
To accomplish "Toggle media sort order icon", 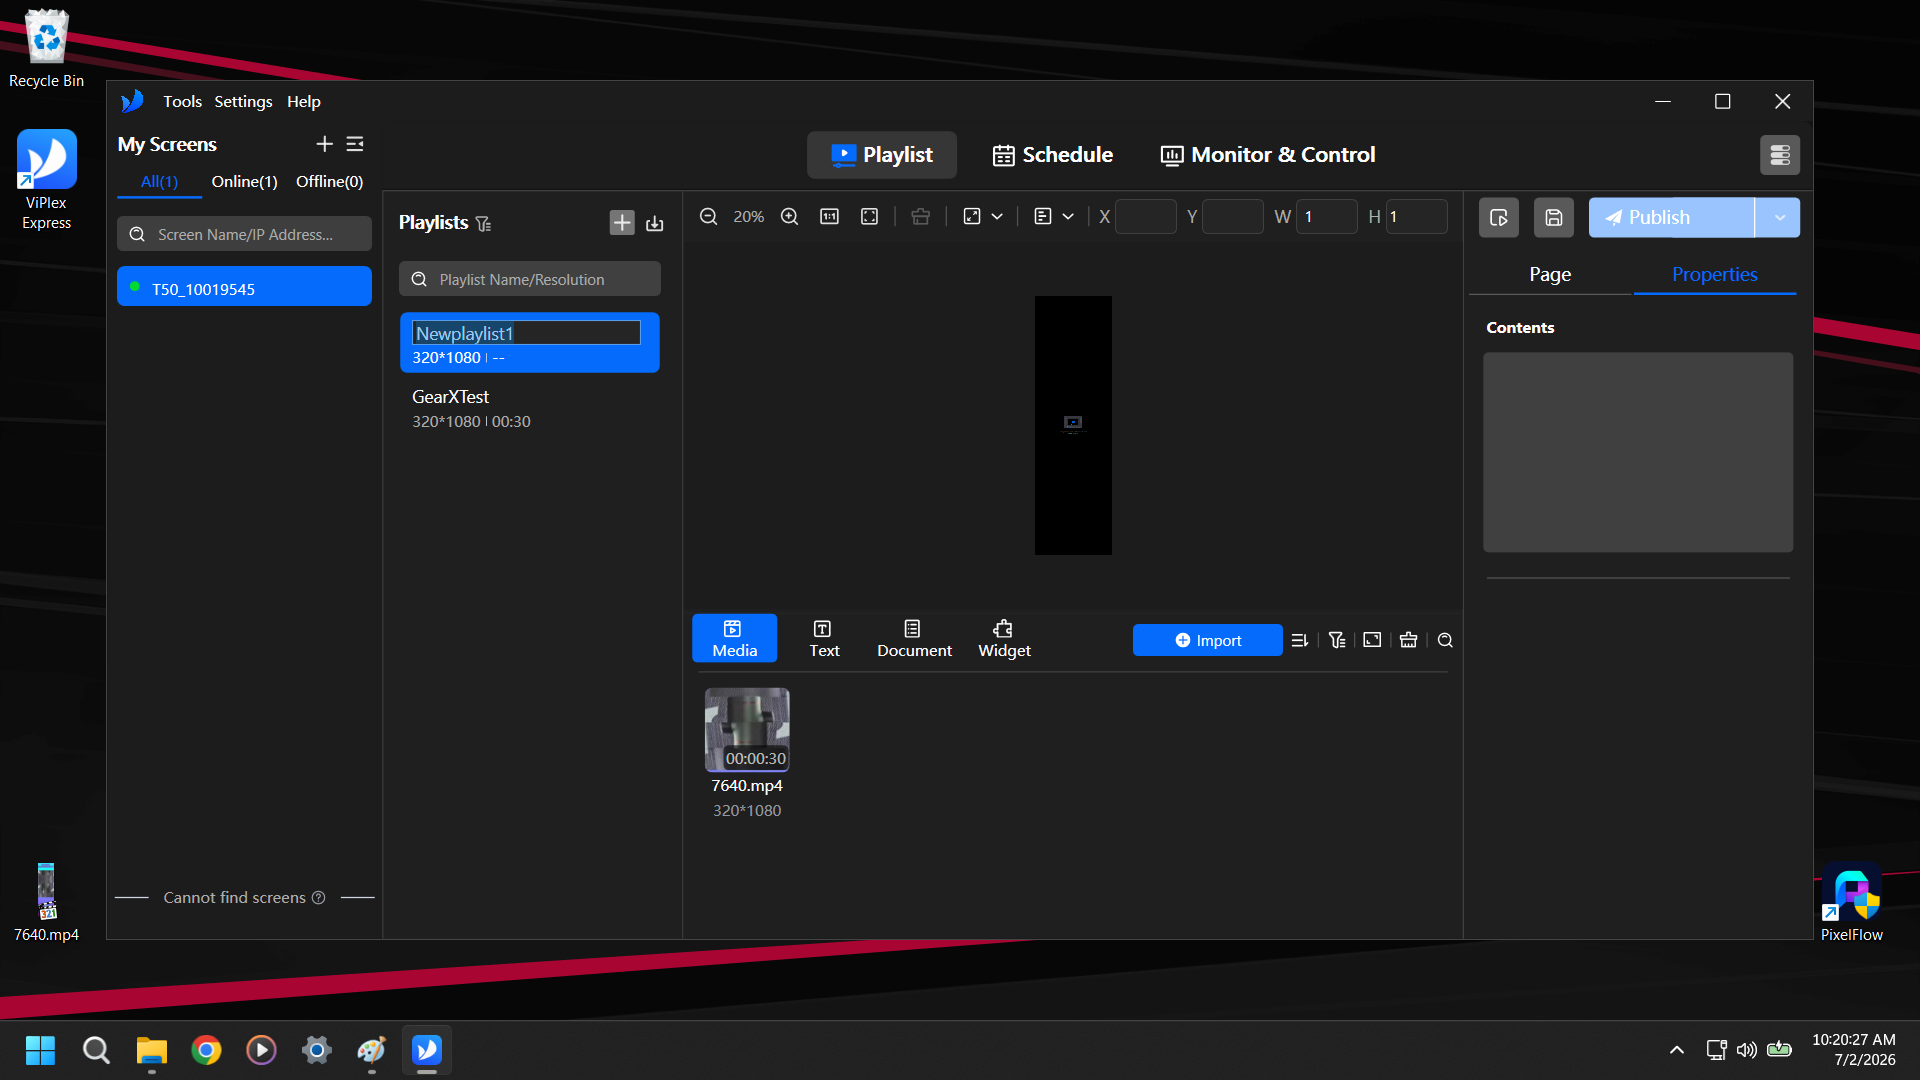I will click(1299, 640).
